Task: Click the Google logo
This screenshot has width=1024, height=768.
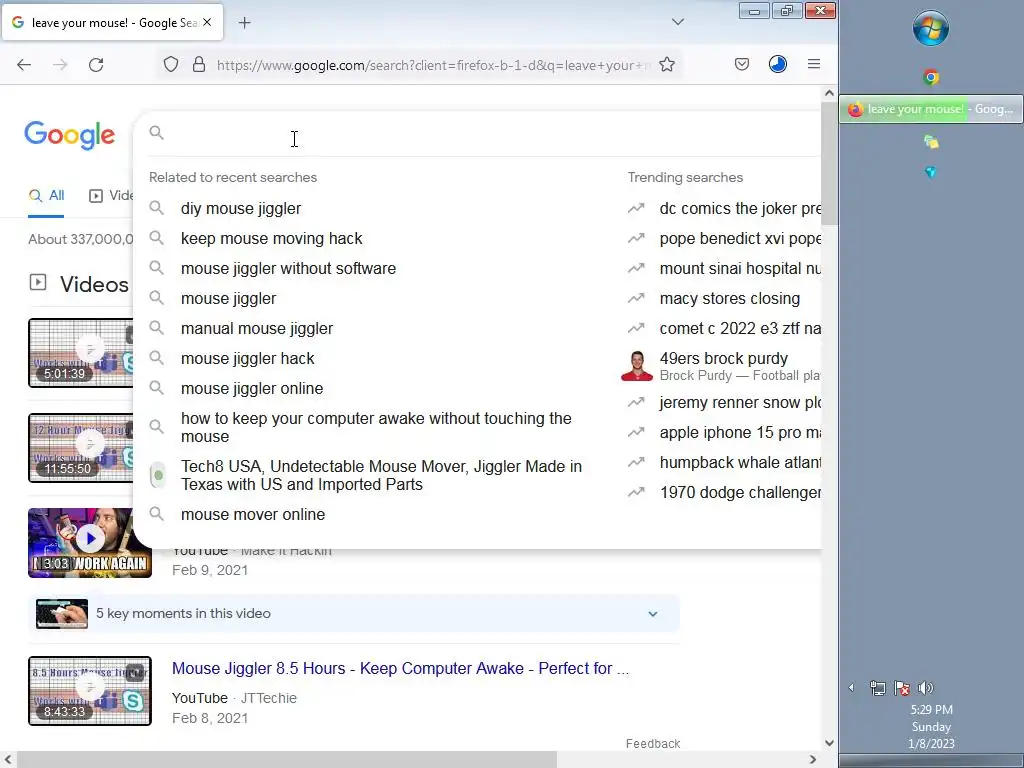Action: click(x=70, y=135)
